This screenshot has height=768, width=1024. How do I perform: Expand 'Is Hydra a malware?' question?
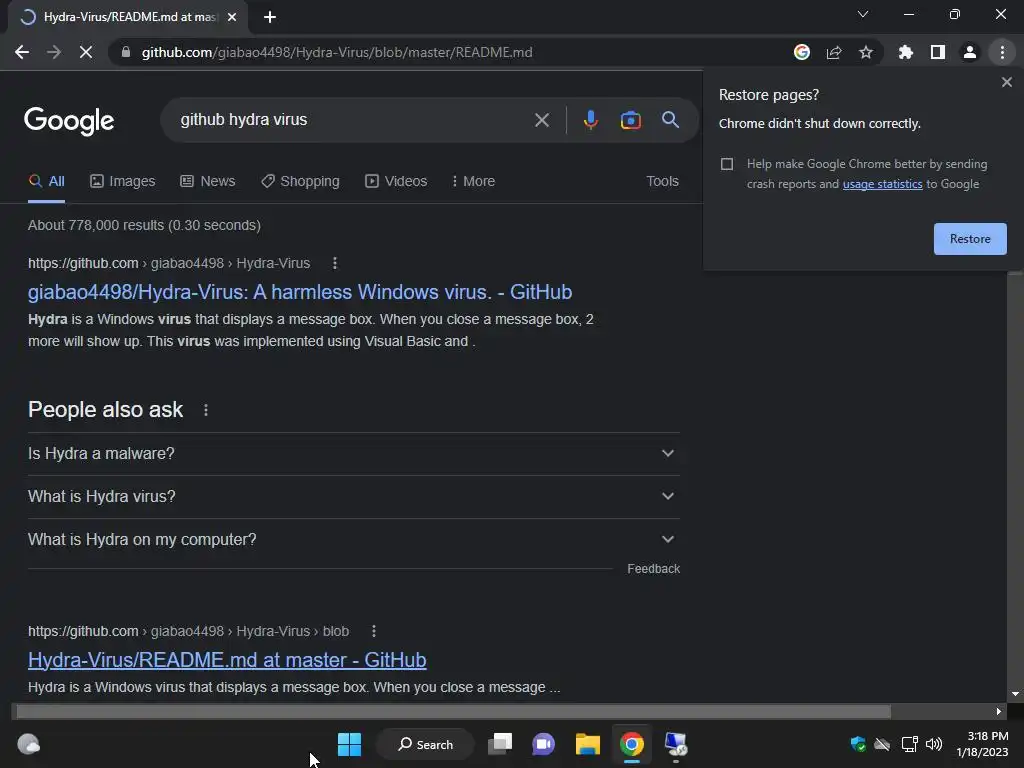pos(353,453)
